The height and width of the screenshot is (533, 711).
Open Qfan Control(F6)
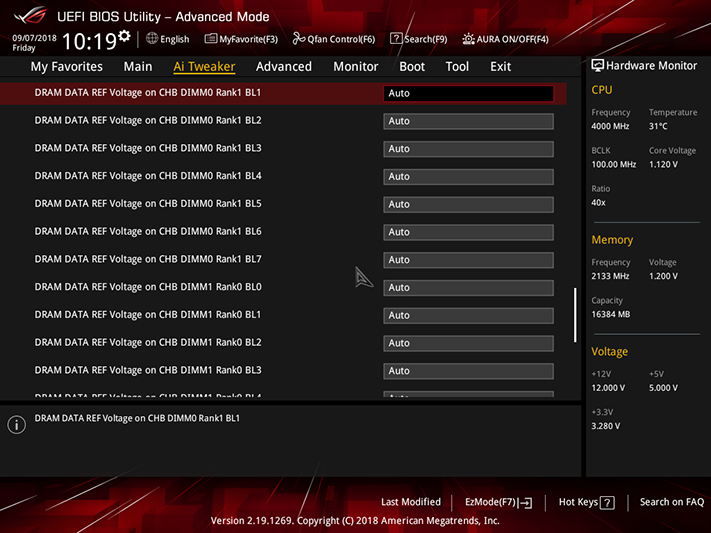(334, 39)
